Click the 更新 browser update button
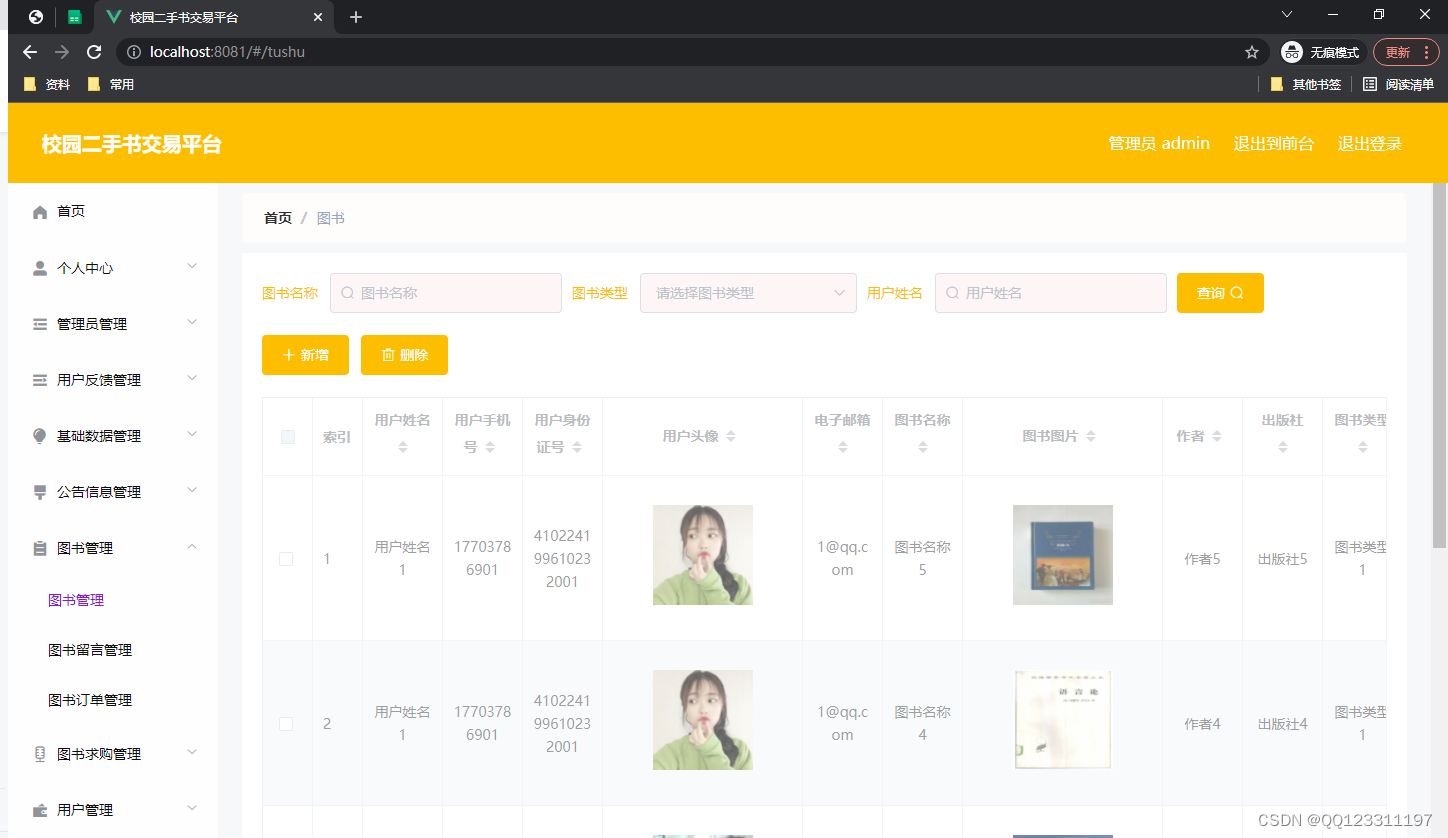The width and height of the screenshot is (1448, 838). [x=1406, y=52]
